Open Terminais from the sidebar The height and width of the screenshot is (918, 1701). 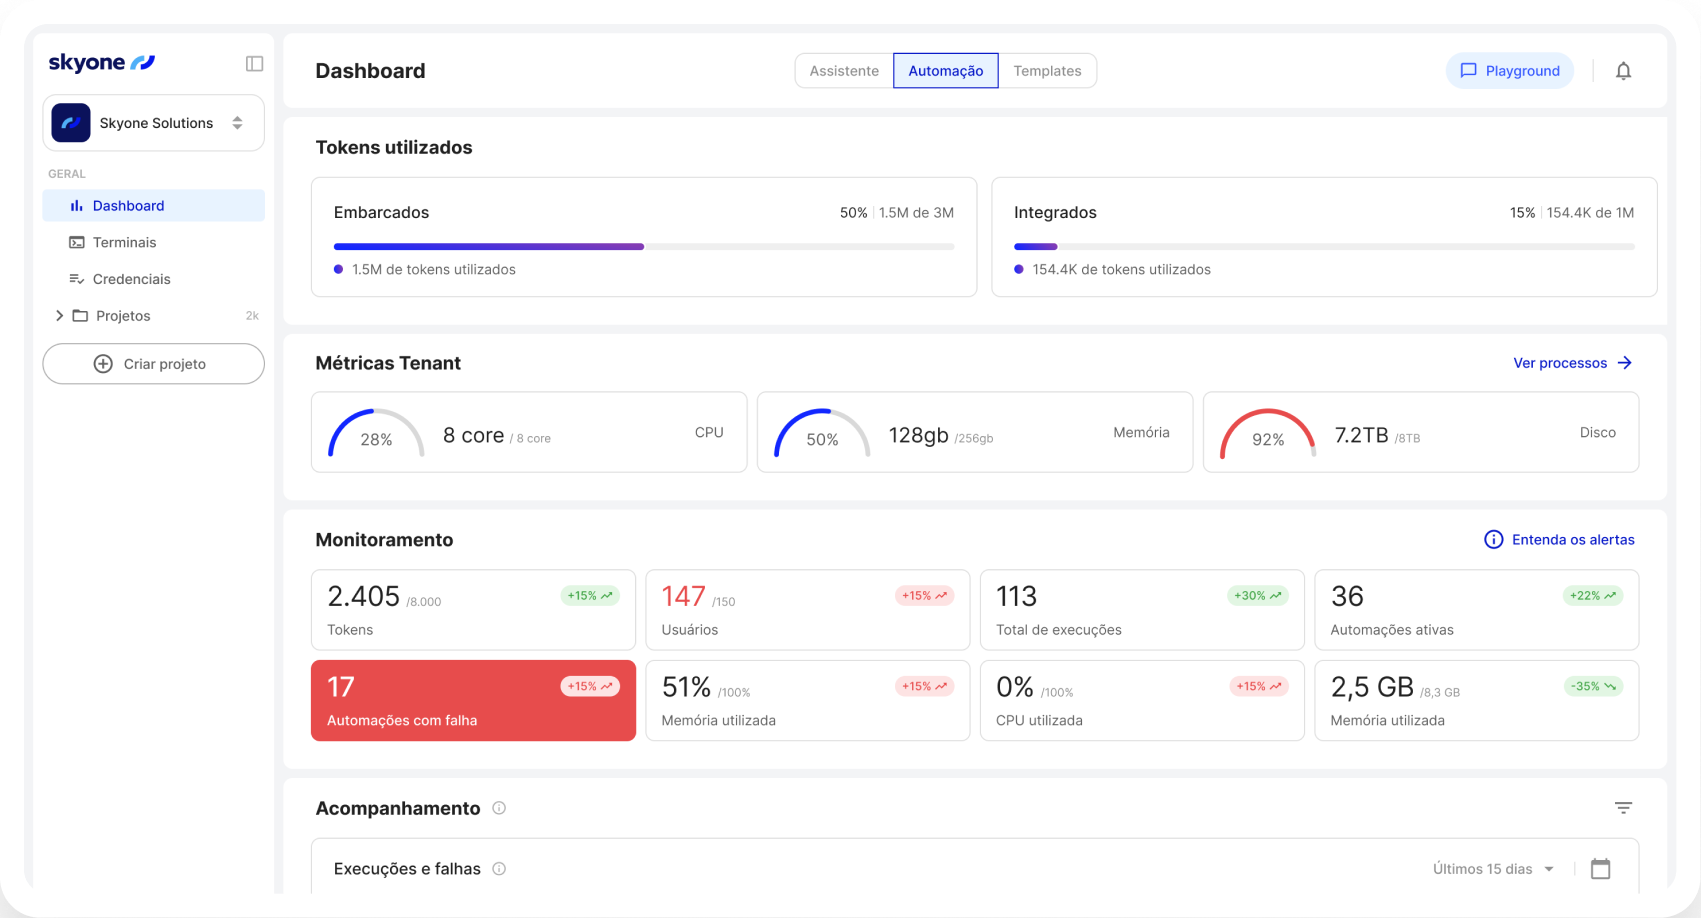tap(124, 242)
